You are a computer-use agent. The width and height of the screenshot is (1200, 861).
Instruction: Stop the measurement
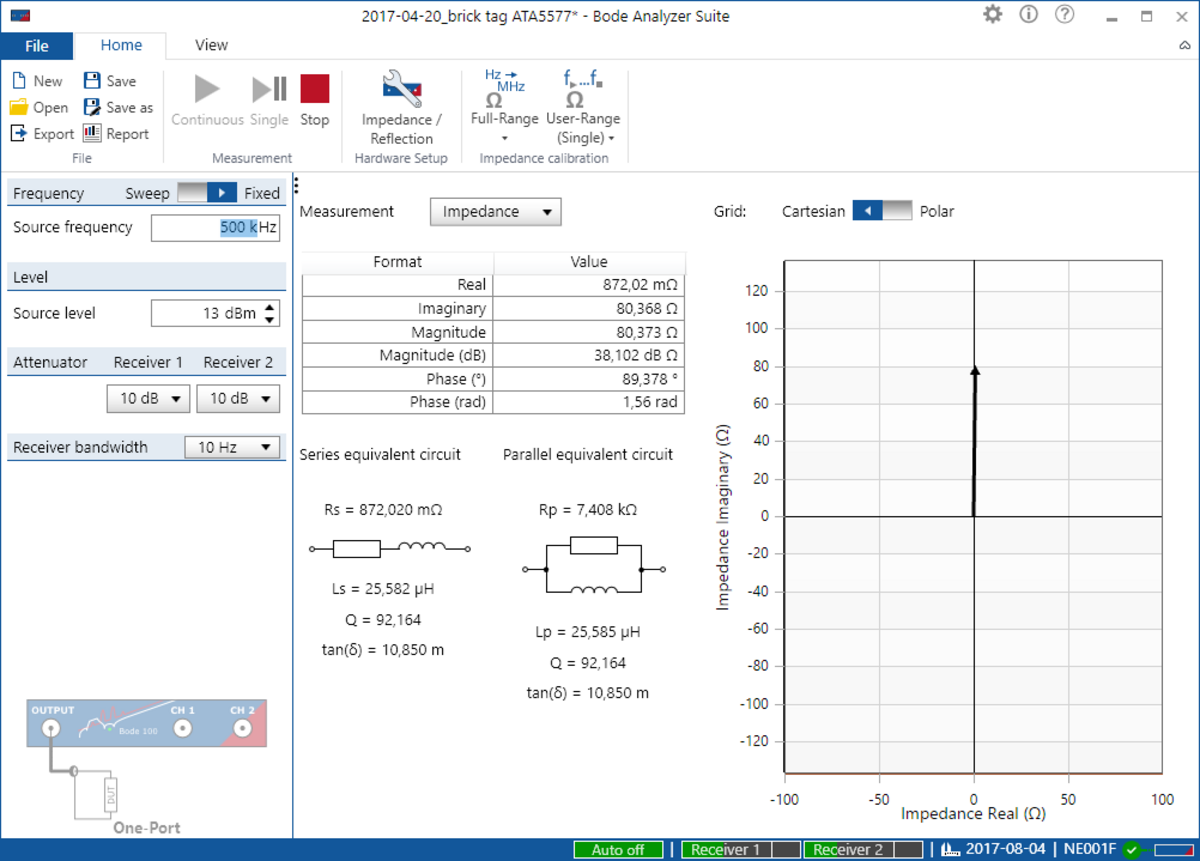315,100
